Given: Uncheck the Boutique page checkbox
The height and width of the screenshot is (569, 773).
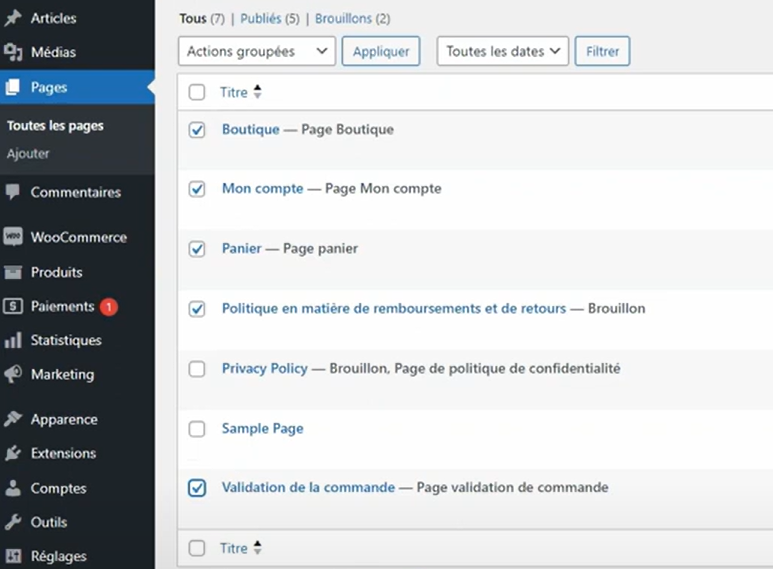Looking at the screenshot, I should (x=197, y=130).
